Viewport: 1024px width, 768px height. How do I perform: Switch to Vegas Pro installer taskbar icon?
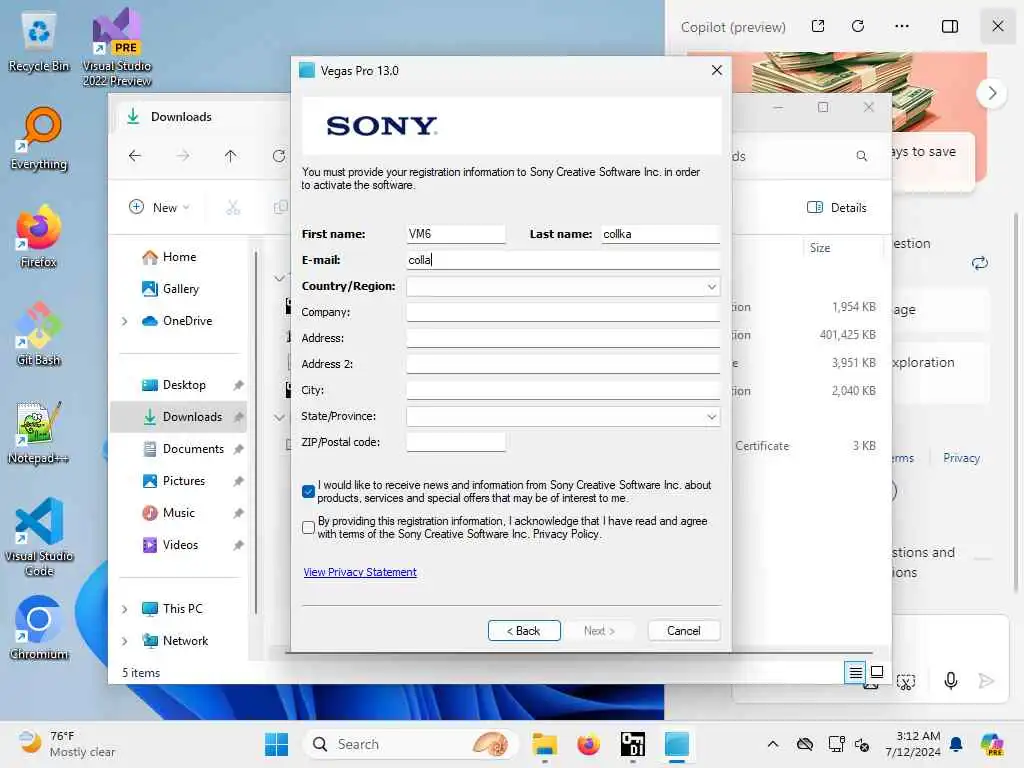point(677,744)
